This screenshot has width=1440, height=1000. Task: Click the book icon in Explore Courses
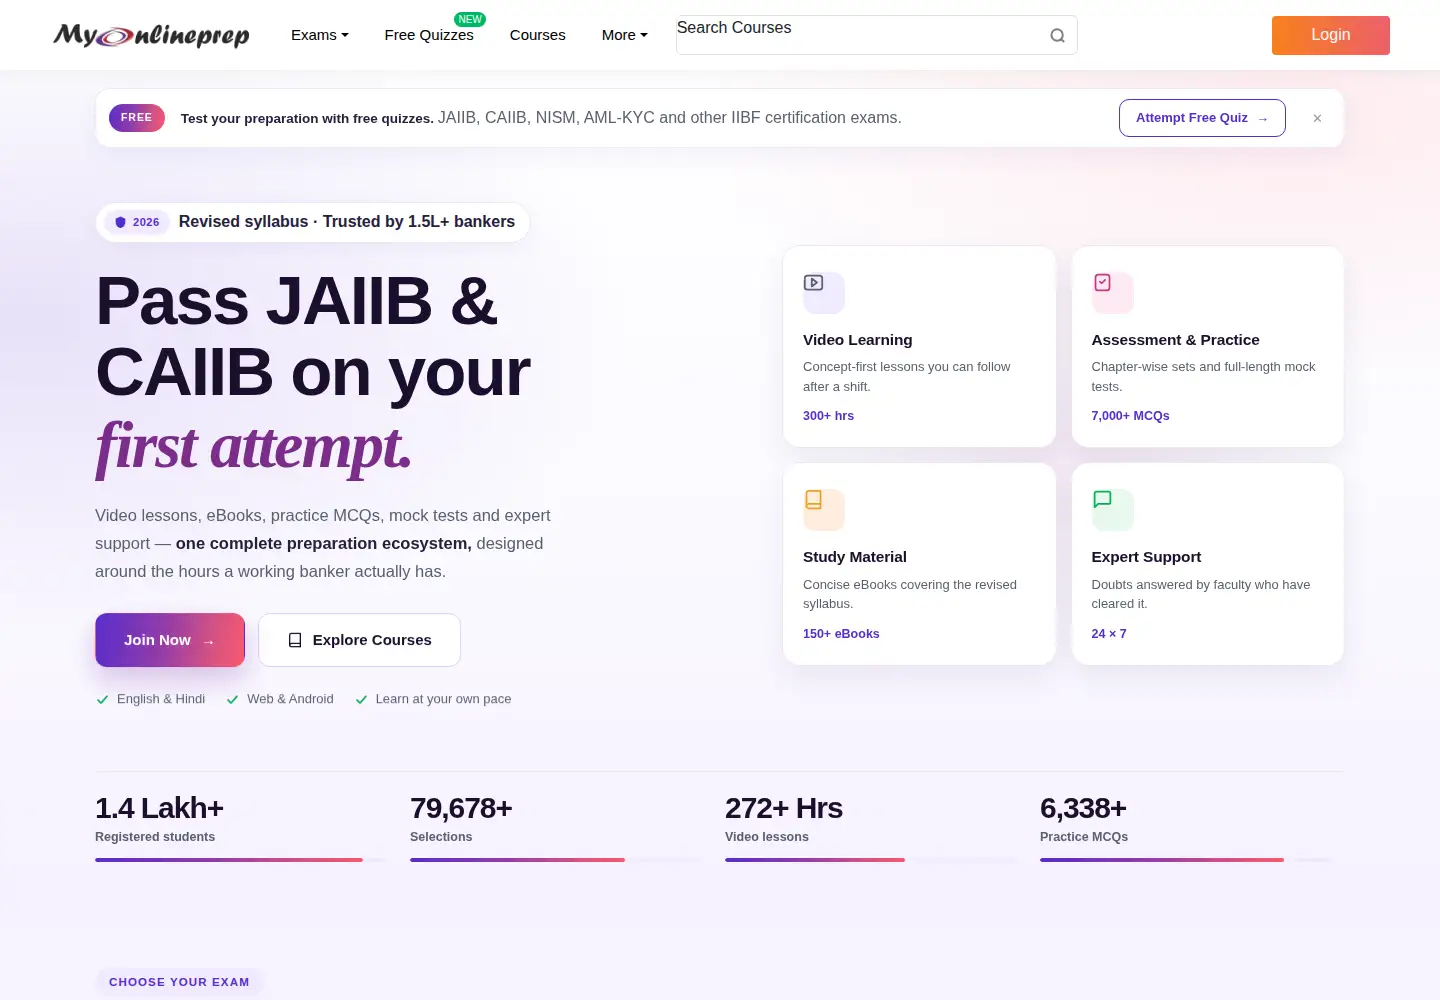[295, 640]
